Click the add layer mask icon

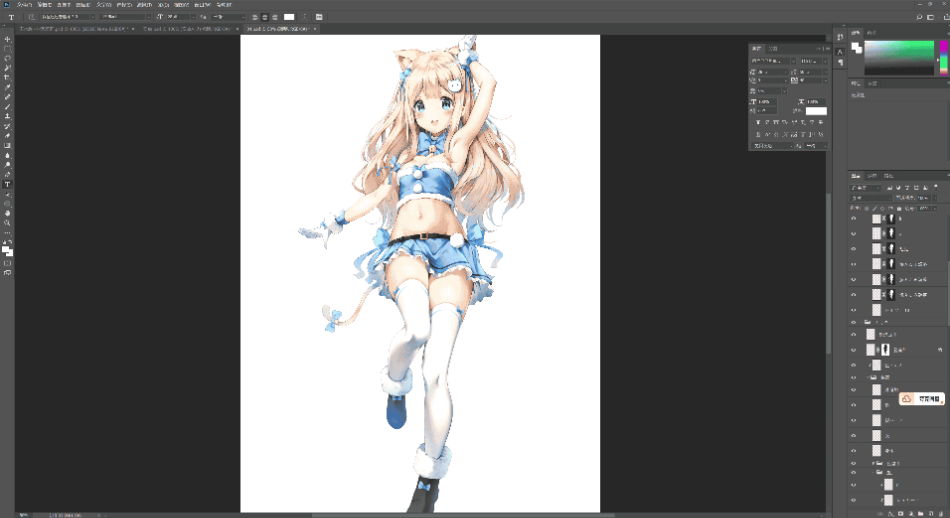tap(900, 513)
